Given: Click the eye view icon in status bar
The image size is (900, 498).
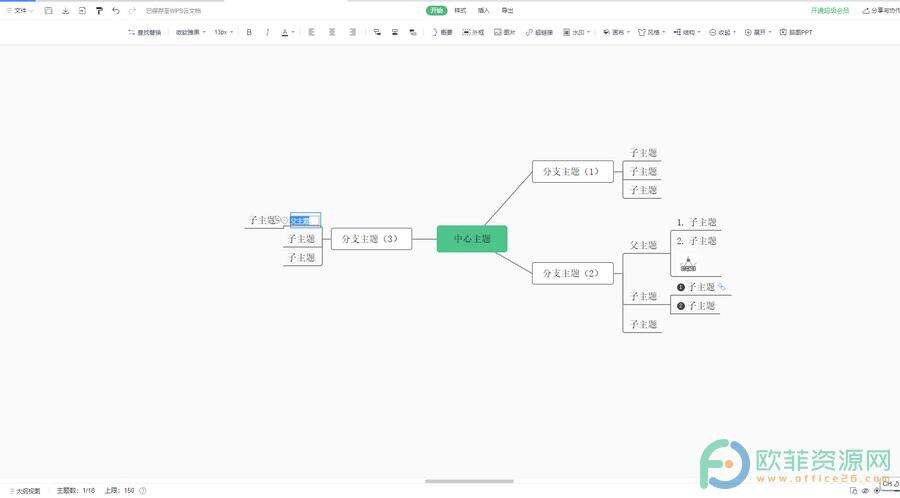Looking at the screenshot, I should click(x=866, y=491).
